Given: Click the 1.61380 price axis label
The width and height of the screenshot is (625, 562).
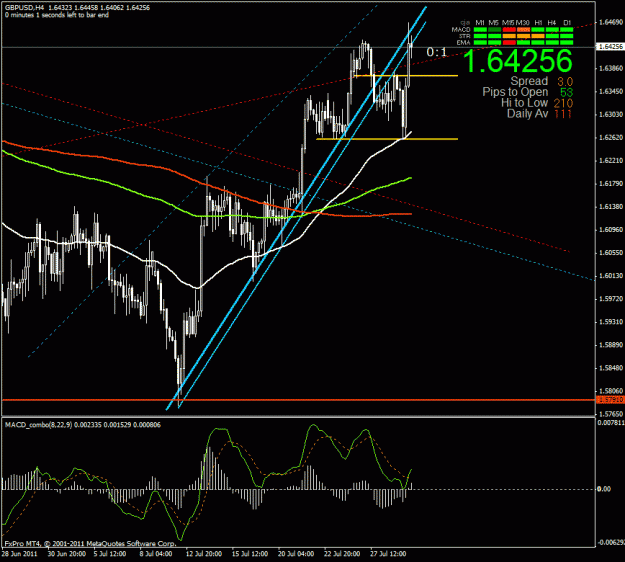Looking at the screenshot, I should 611,207.
